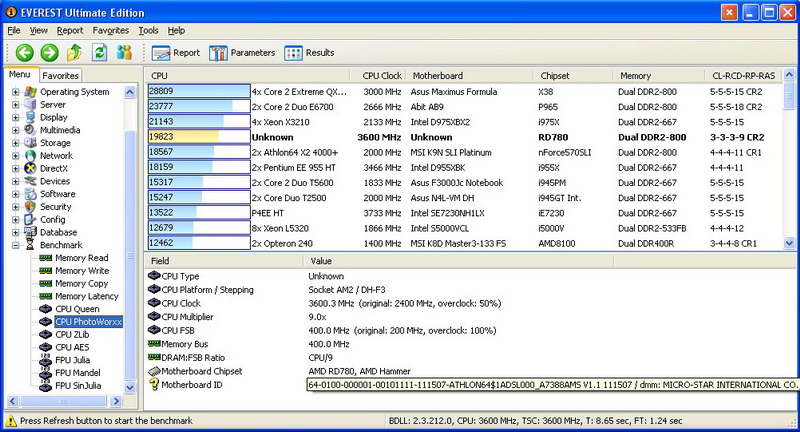Select CPU ZLib benchmark
The width and height of the screenshot is (800, 432).
[72, 335]
